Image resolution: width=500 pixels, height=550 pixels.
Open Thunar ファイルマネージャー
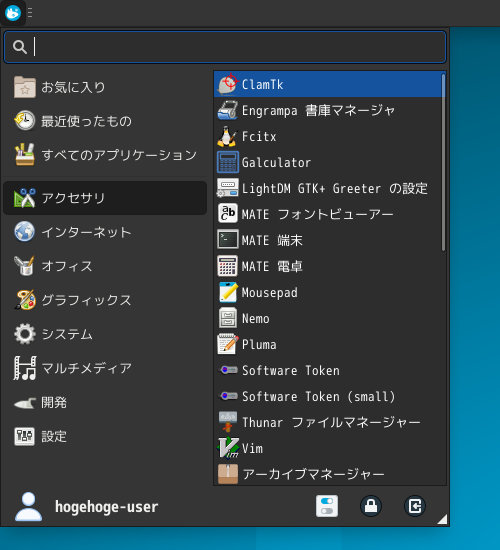pos(329,422)
